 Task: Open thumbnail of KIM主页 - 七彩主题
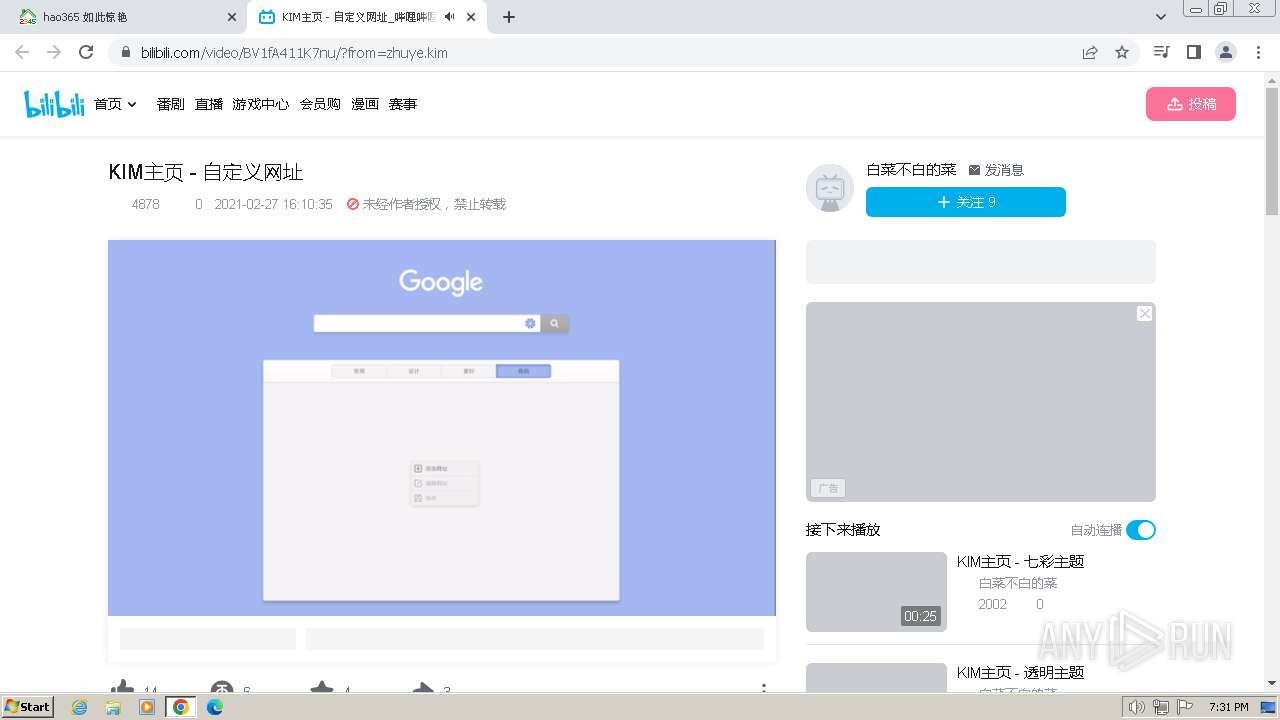click(876, 592)
